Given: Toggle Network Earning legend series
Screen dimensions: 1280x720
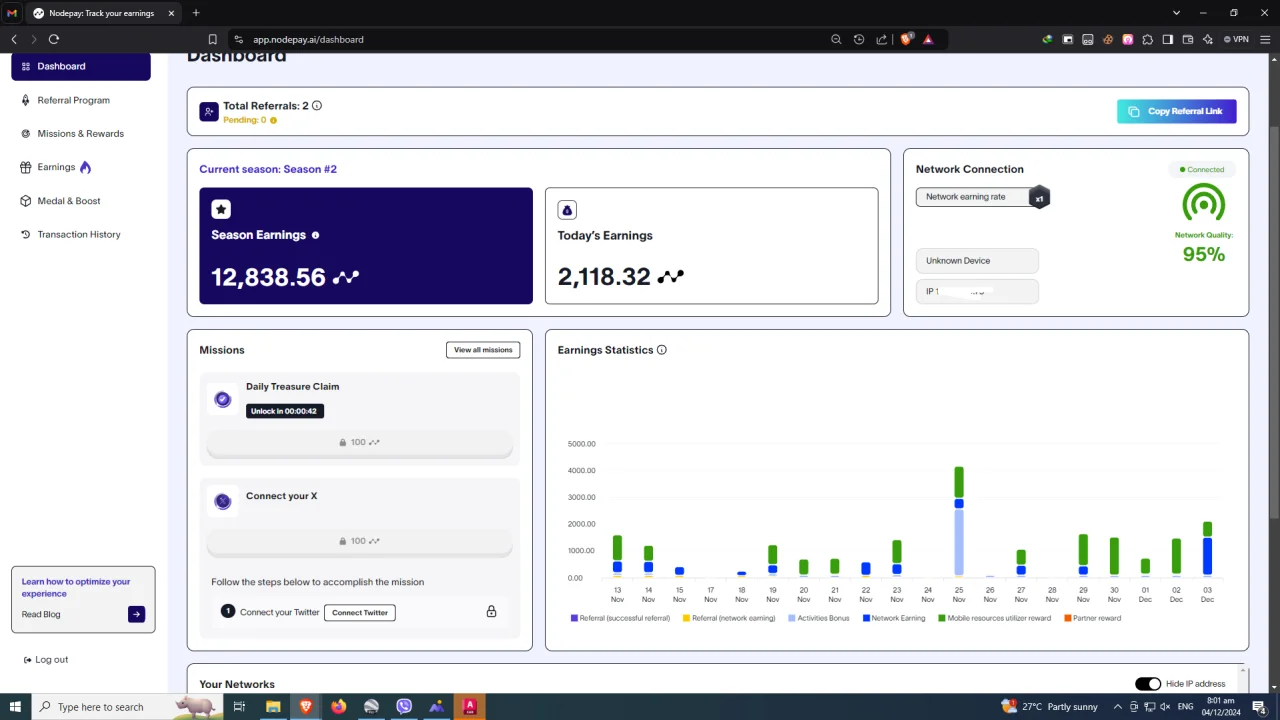Looking at the screenshot, I should point(893,618).
